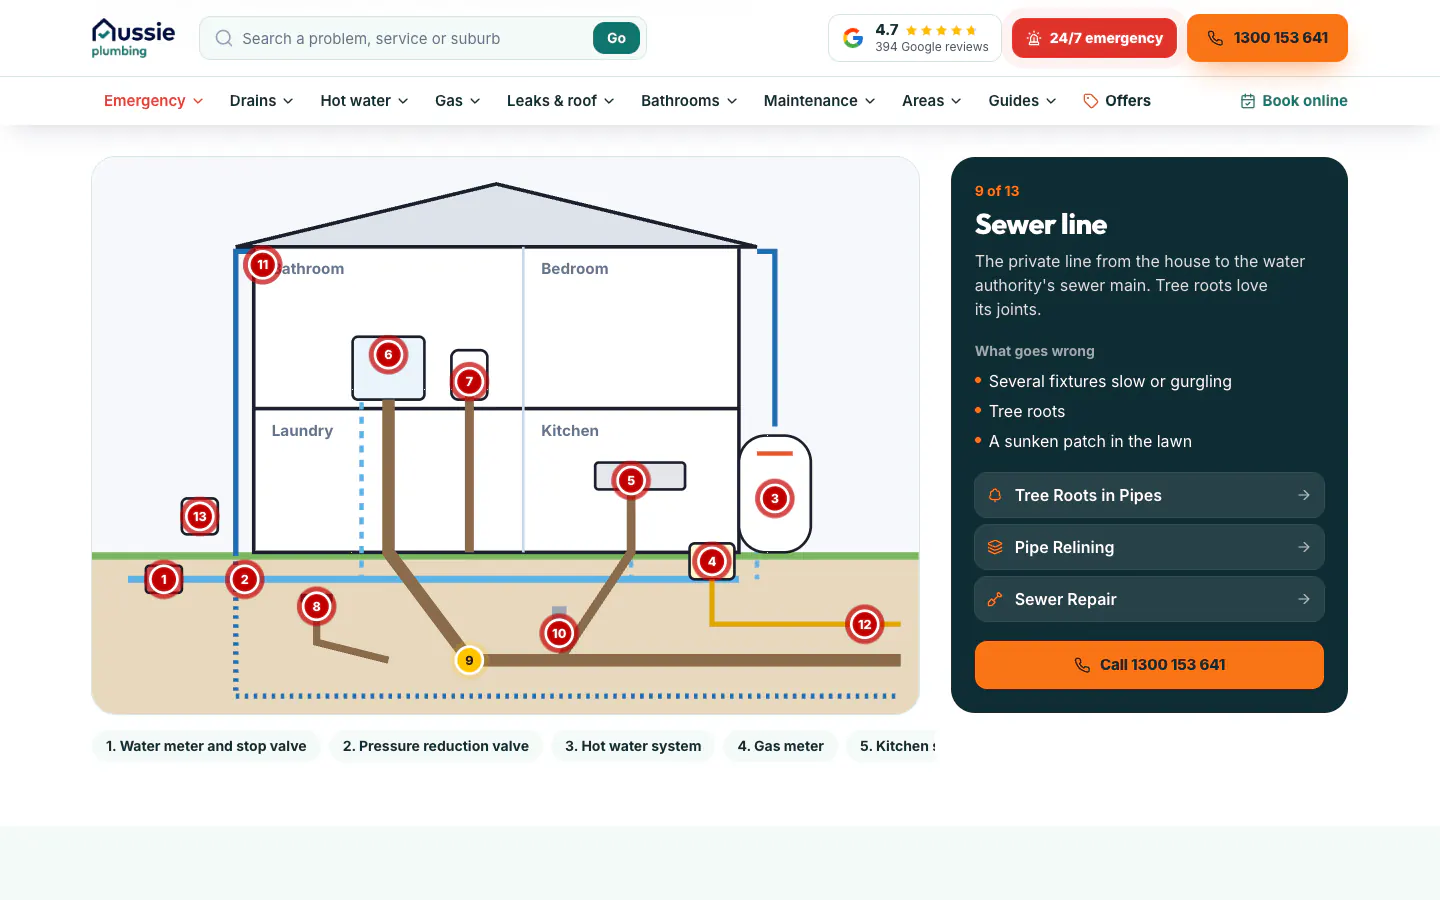Select the yellow hotspot 9 sewer line
1440x900 pixels.
pos(469,660)
